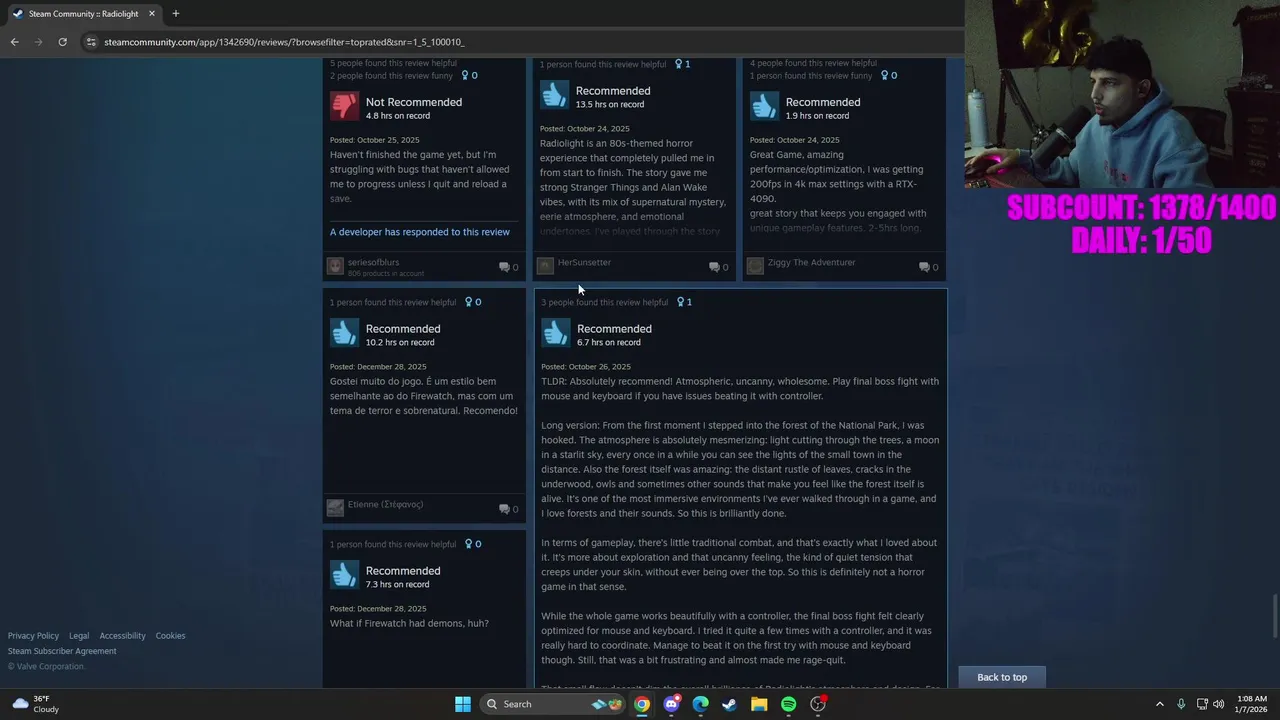Open Microsoft Edge from taskbar
The height and width of the screenshot is (720, 1280).
(x=700, y=704)
